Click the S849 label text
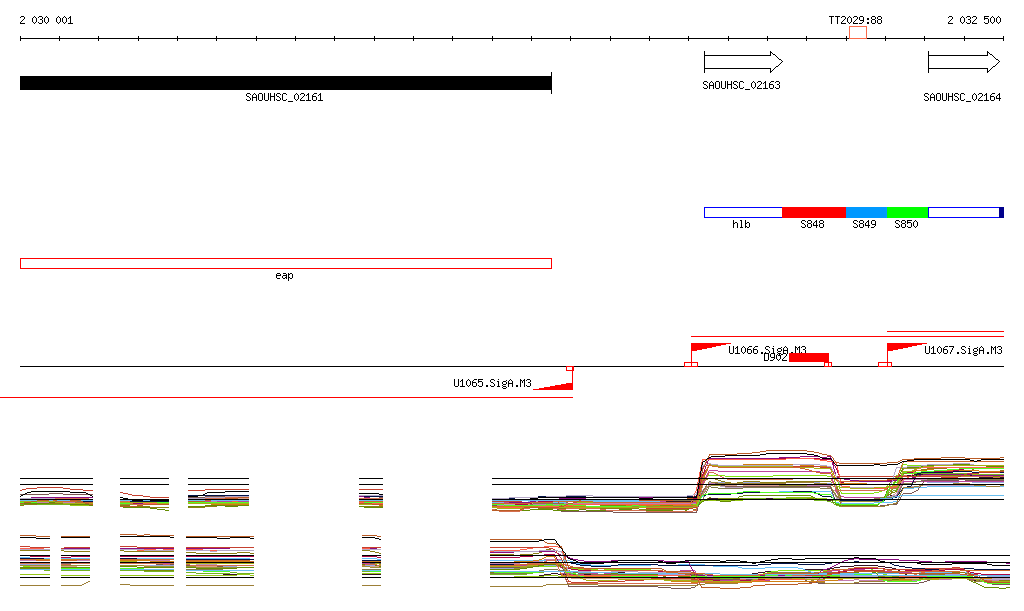 point(864,225)
